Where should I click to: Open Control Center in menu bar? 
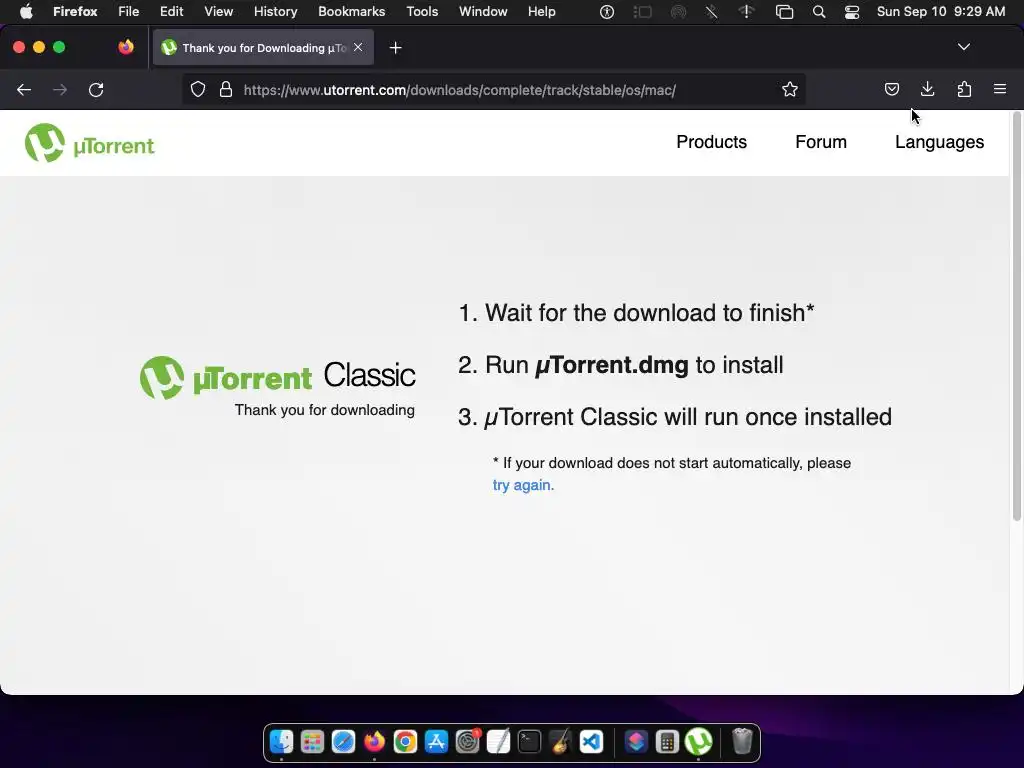pyautogui.click(x=852, y=12)
